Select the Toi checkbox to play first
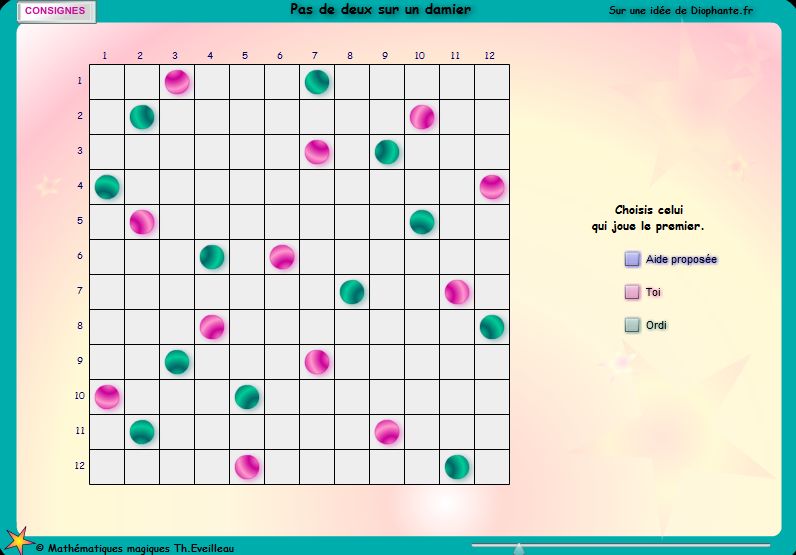 tap(632, 292)
